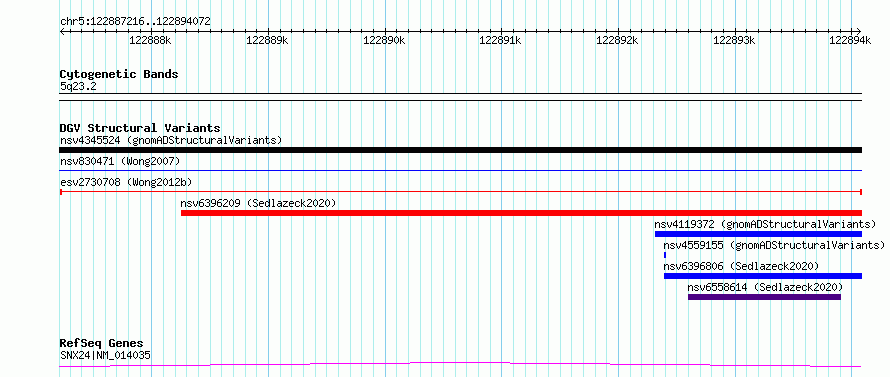Select the RefSeq Genes track heading
The height and width of the screenshot is (377, 890).
[102, 344]
